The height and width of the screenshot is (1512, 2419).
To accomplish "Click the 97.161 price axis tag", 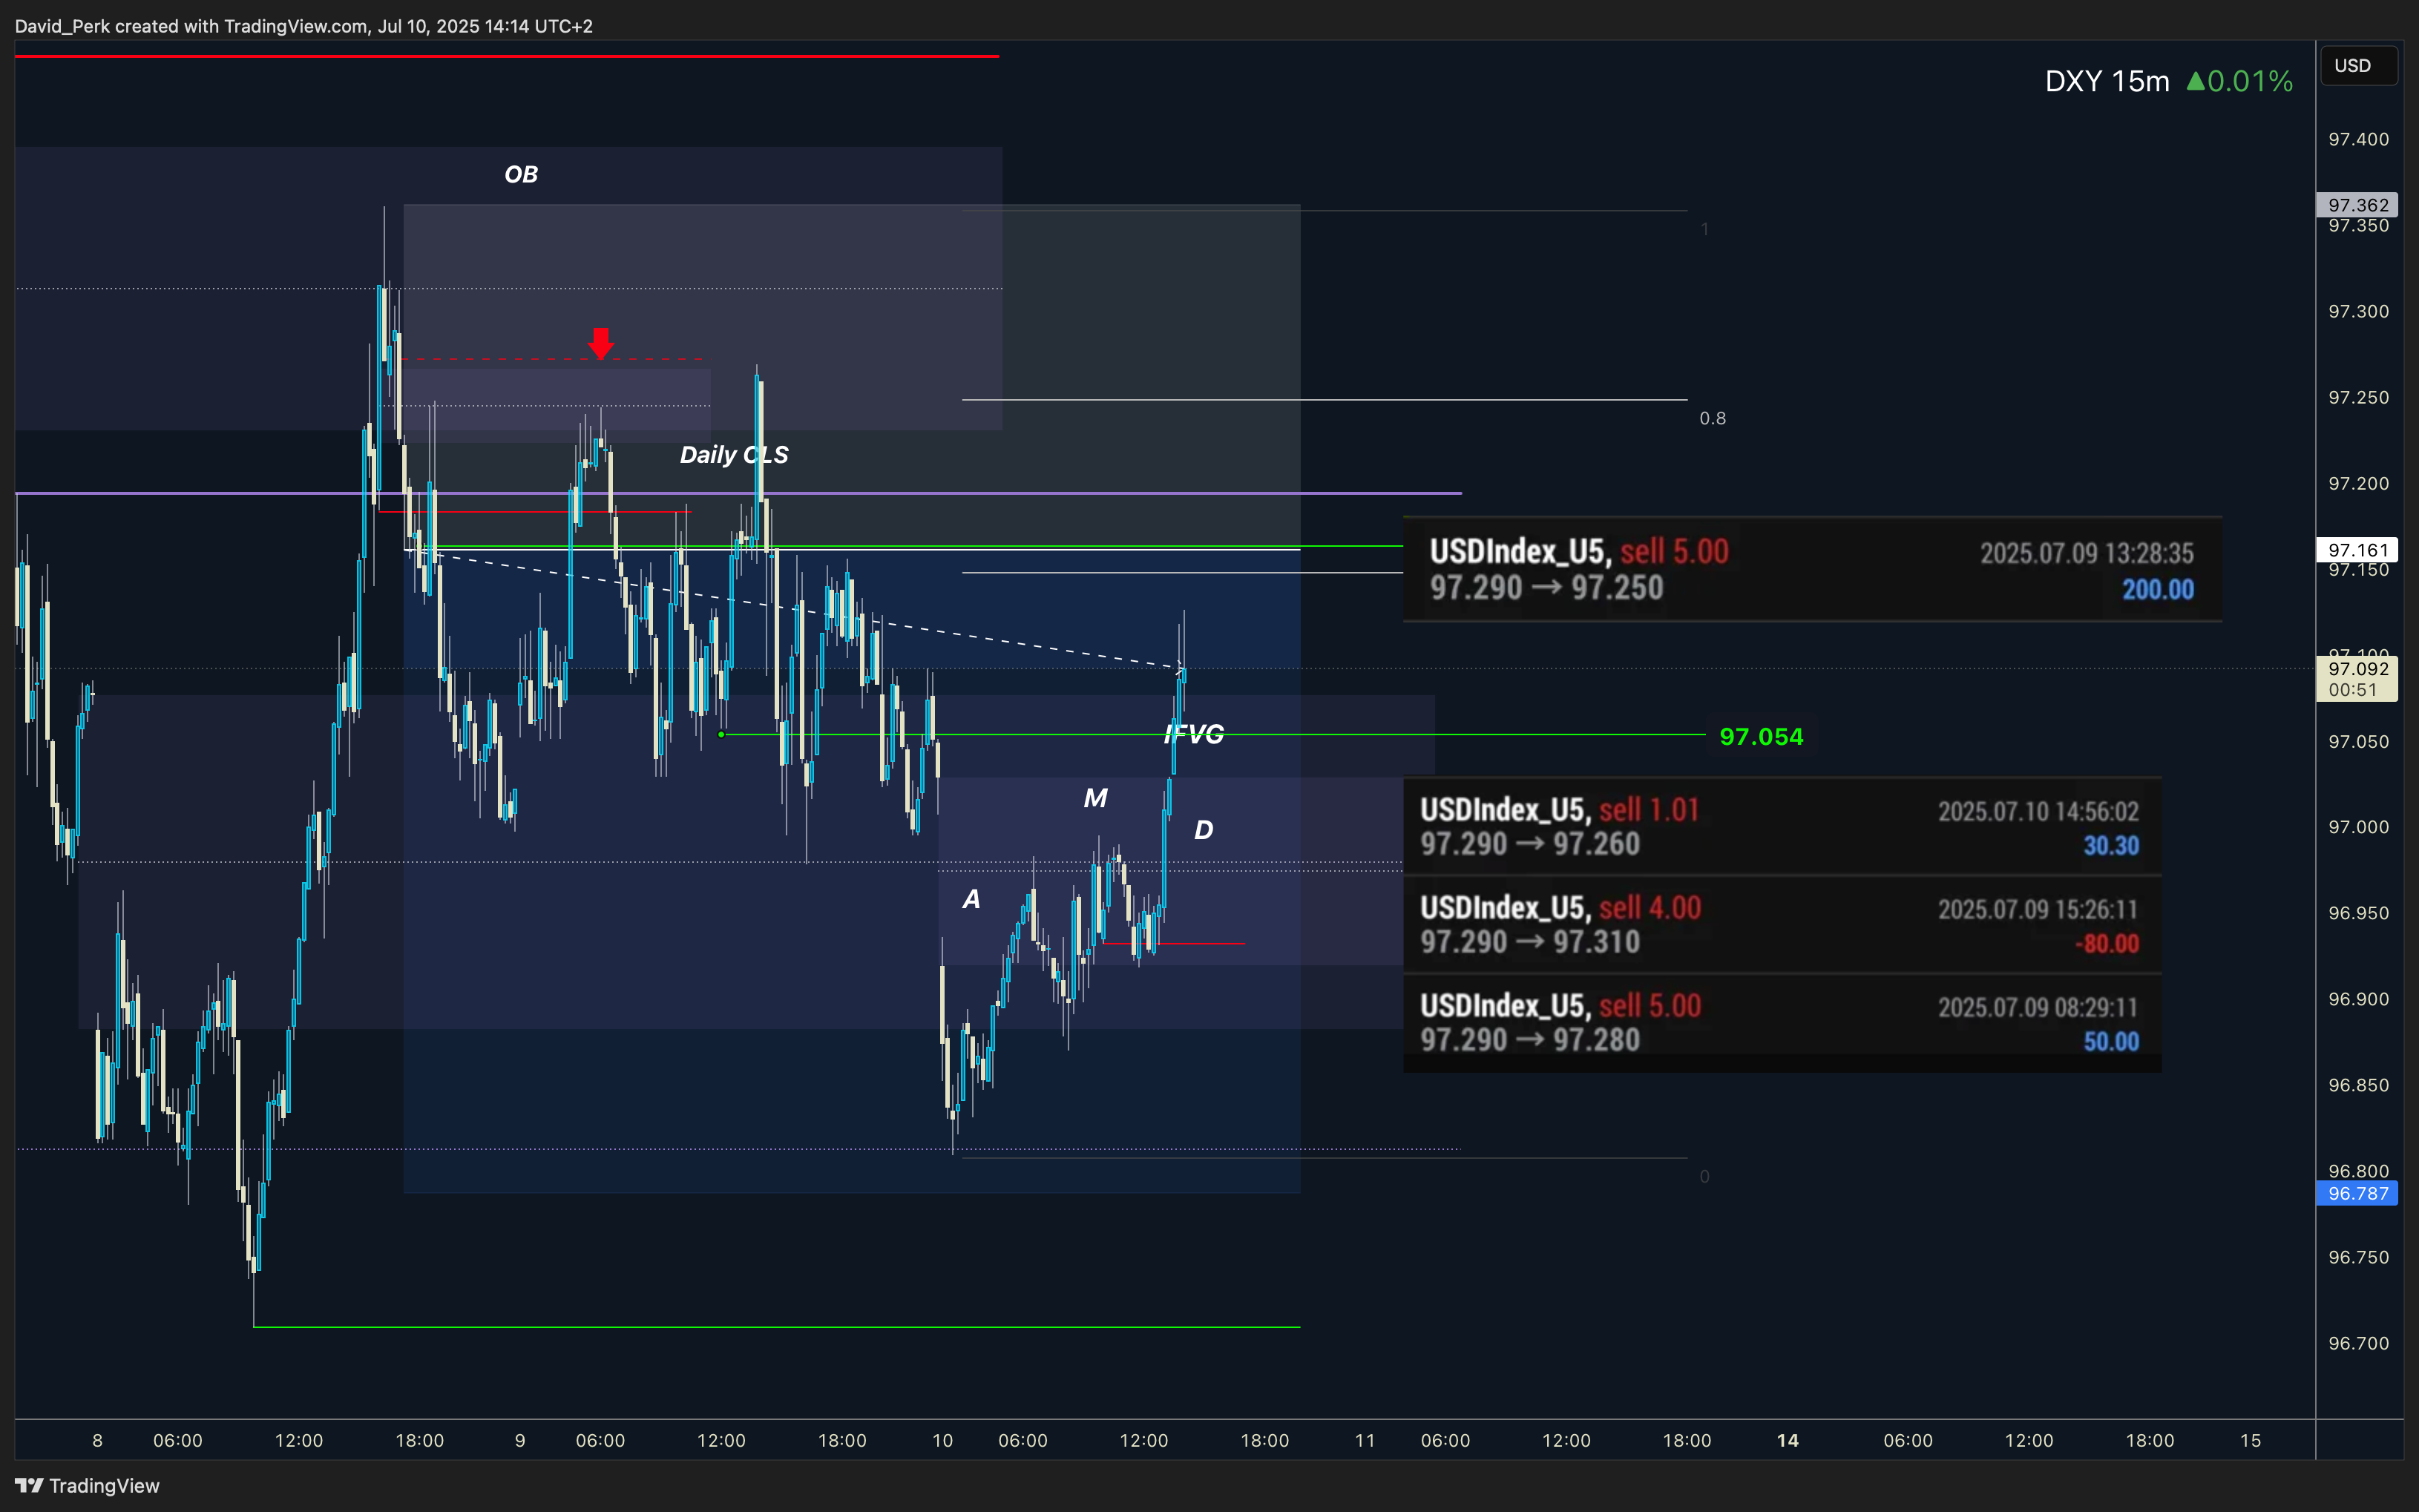I will tap(2357, 550).
